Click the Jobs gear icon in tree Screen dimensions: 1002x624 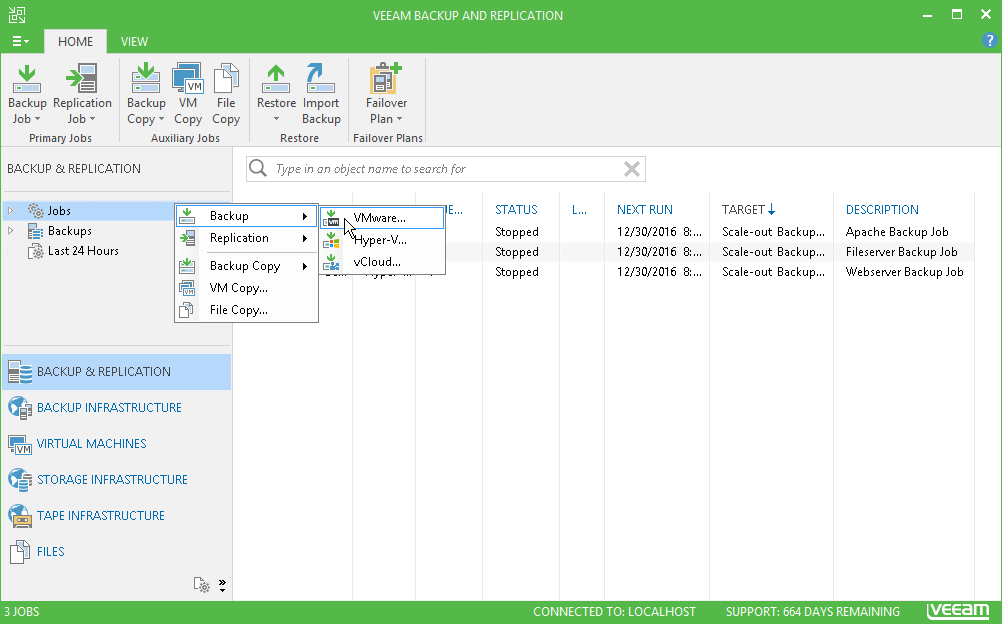pos(36,210)
